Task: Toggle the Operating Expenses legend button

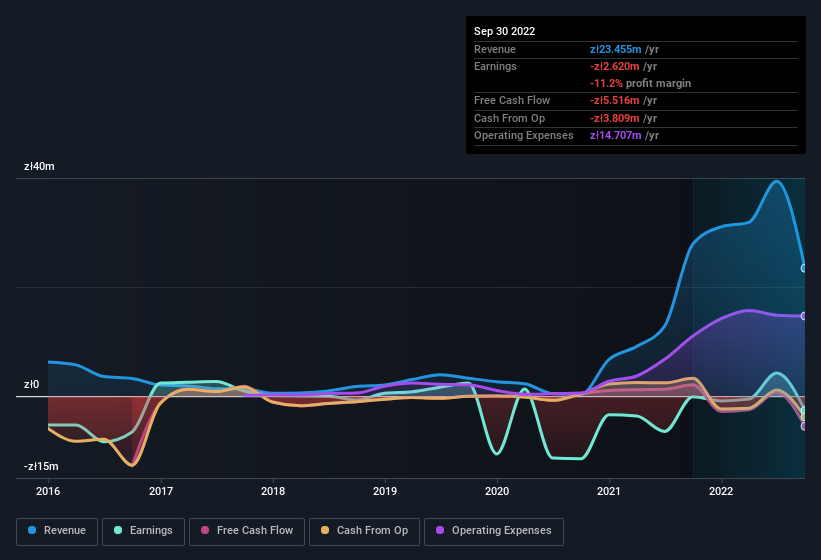Action: [494, 531]
